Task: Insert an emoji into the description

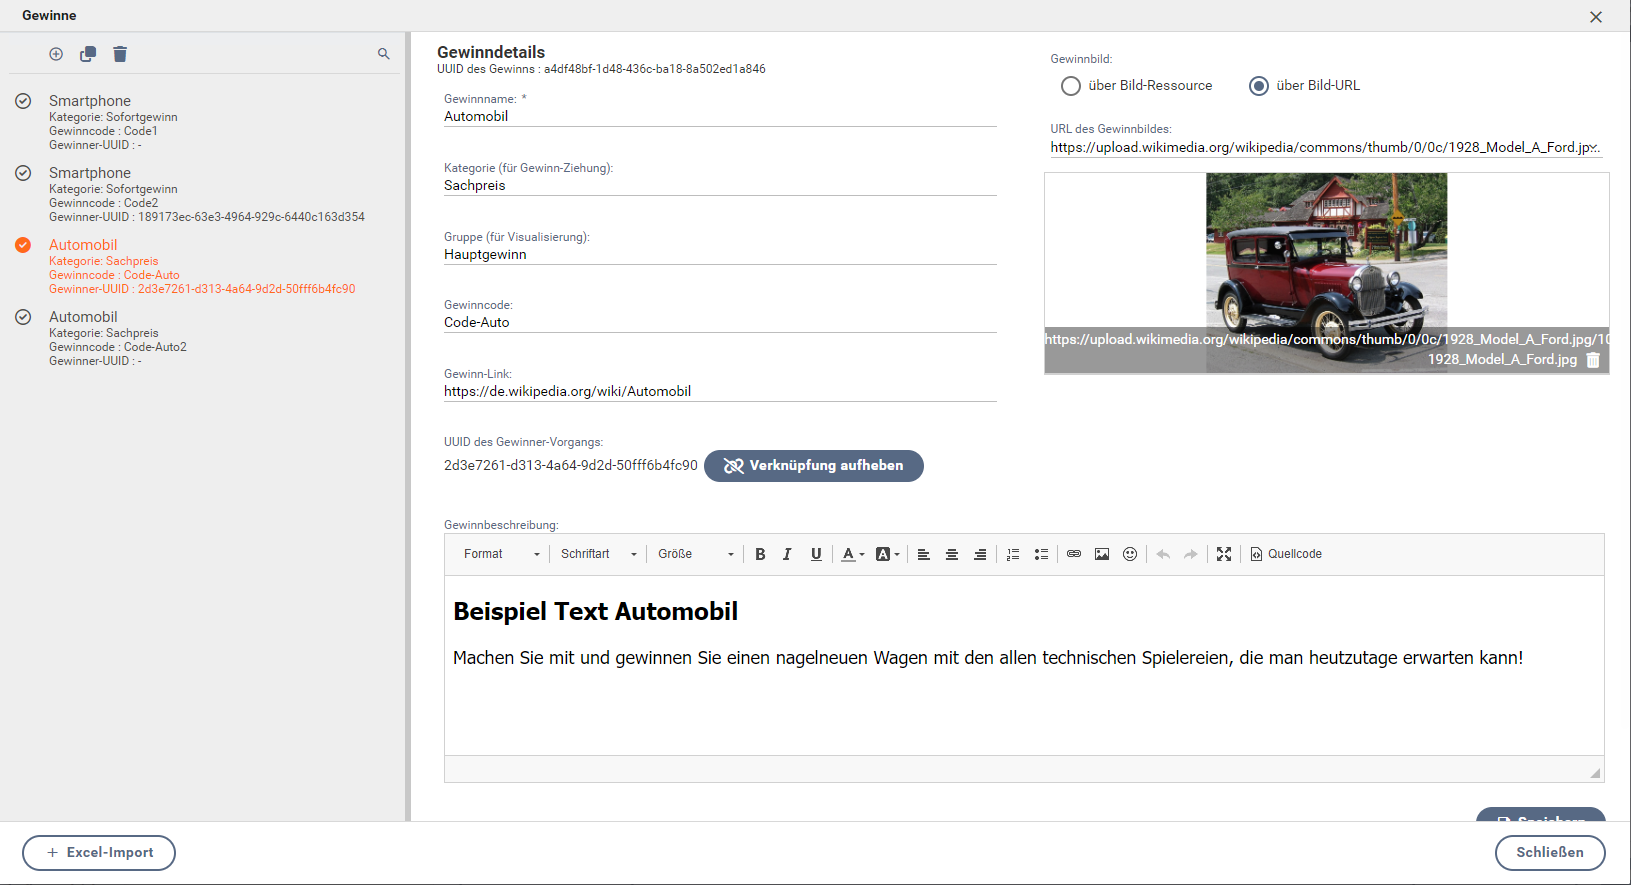Action: tap(1130, 554)
